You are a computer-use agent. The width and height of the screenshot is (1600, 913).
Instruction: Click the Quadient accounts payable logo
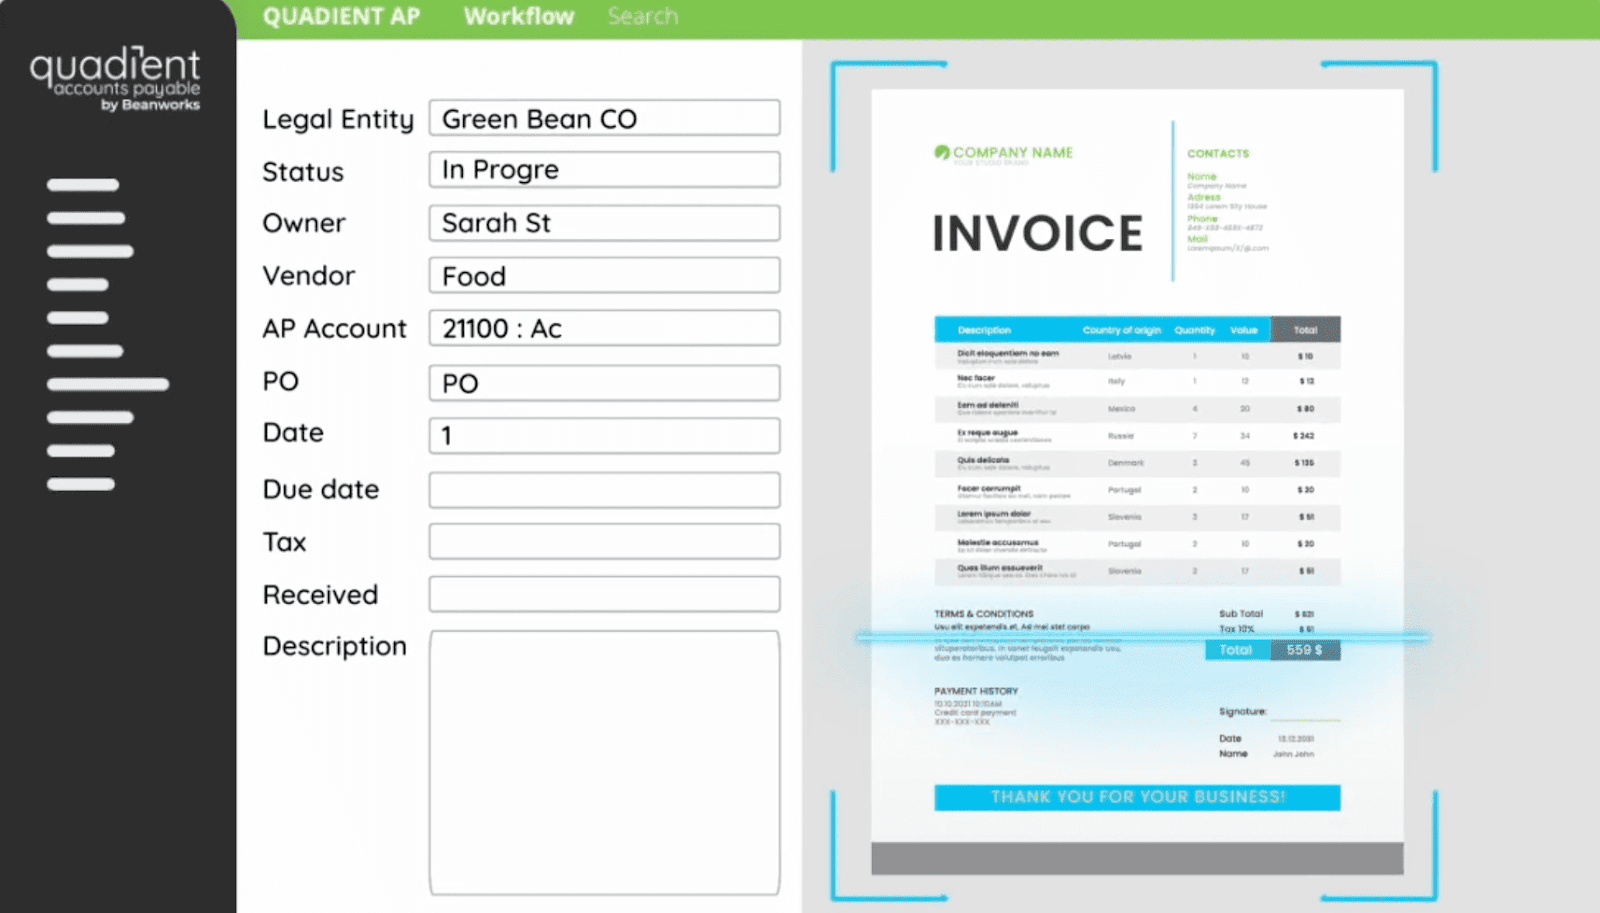(115, 79)
